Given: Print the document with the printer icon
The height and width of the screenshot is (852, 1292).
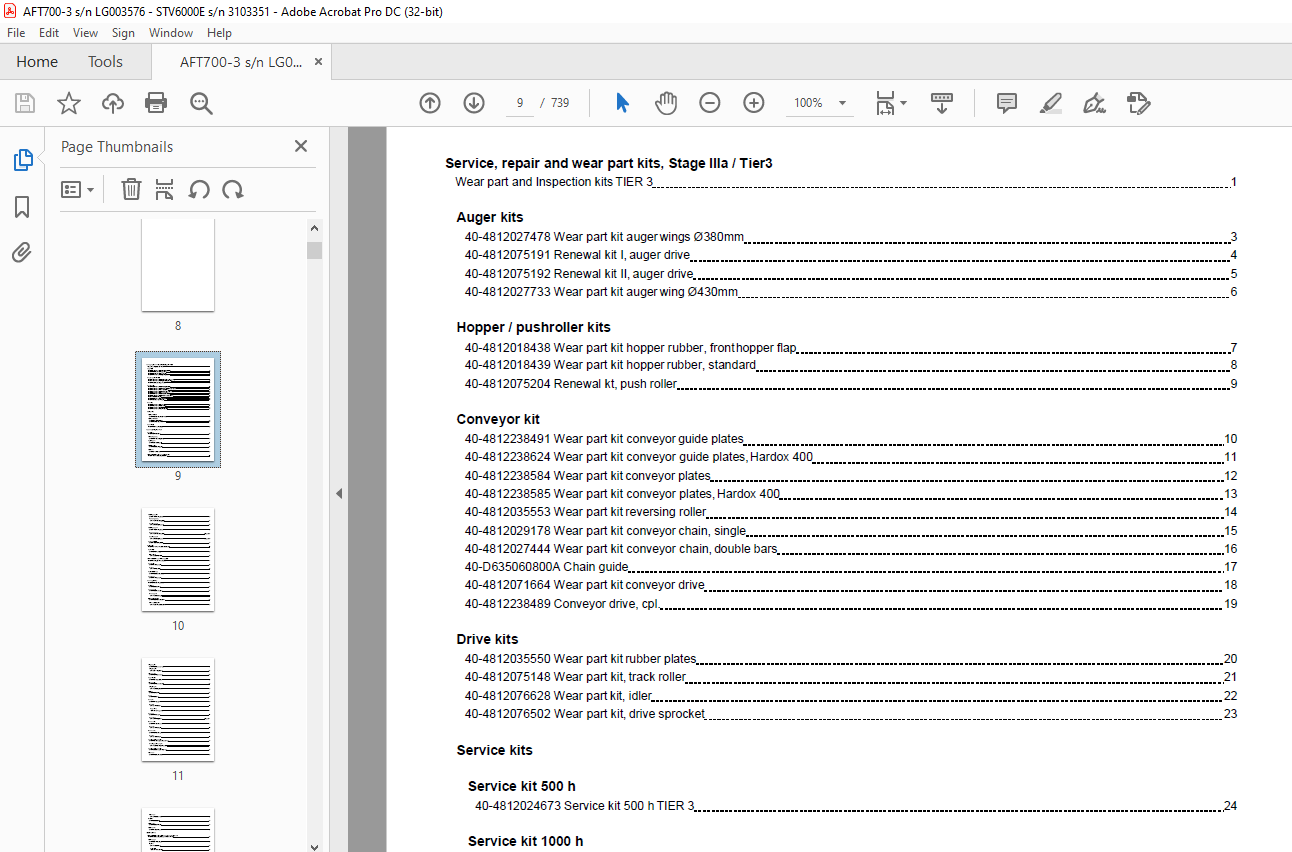Looking at the screenshot, I should tap(156, 103).
